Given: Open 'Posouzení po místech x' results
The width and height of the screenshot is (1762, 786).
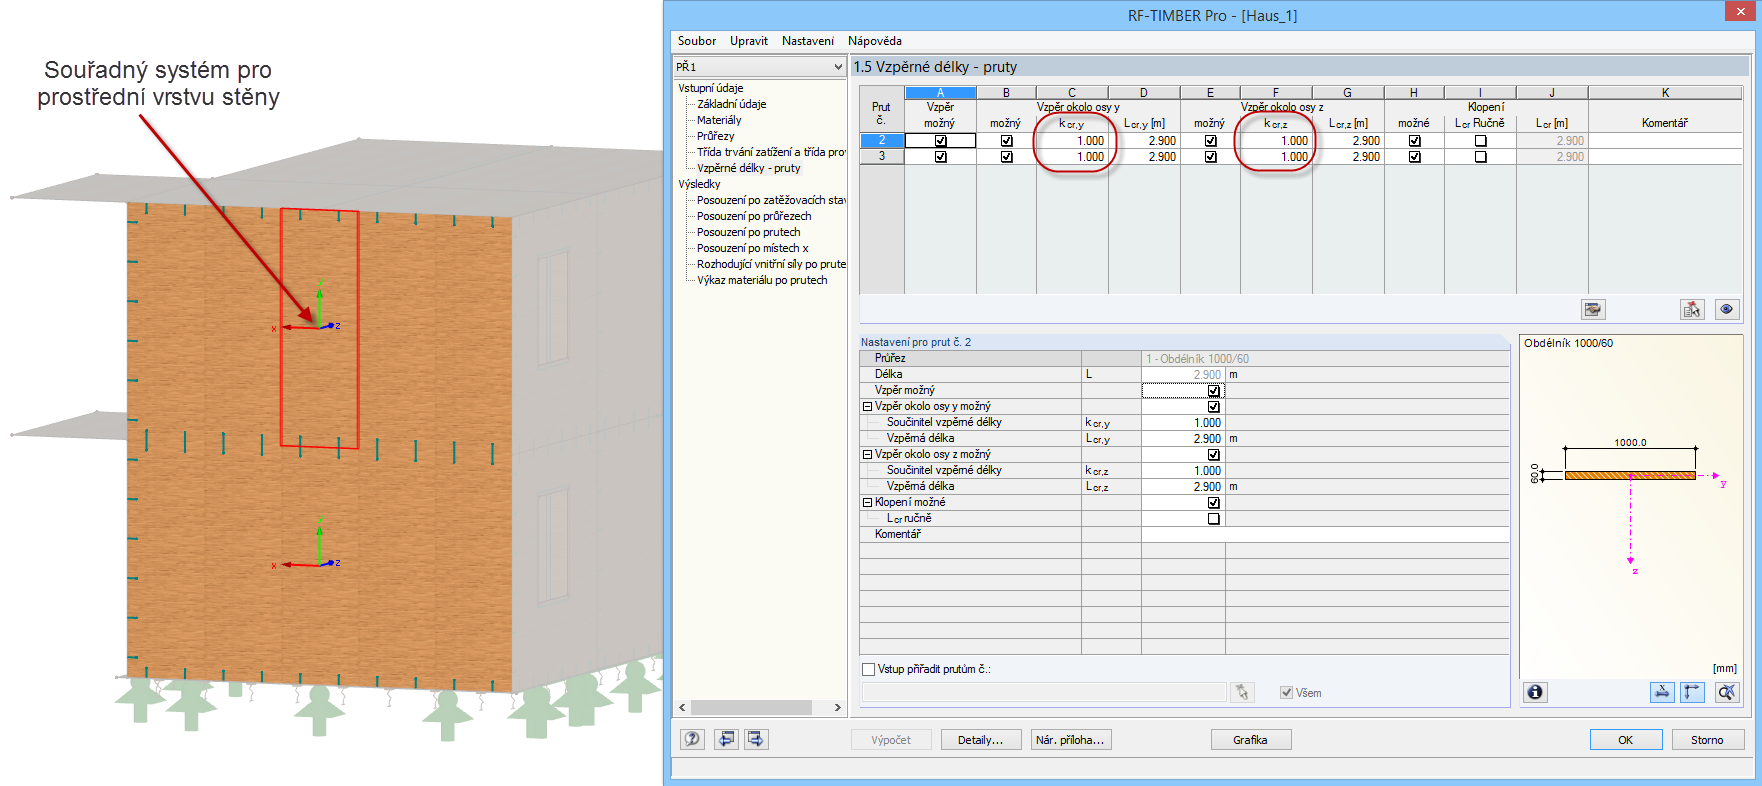Looking at the screenshot, I should [752, 248].
